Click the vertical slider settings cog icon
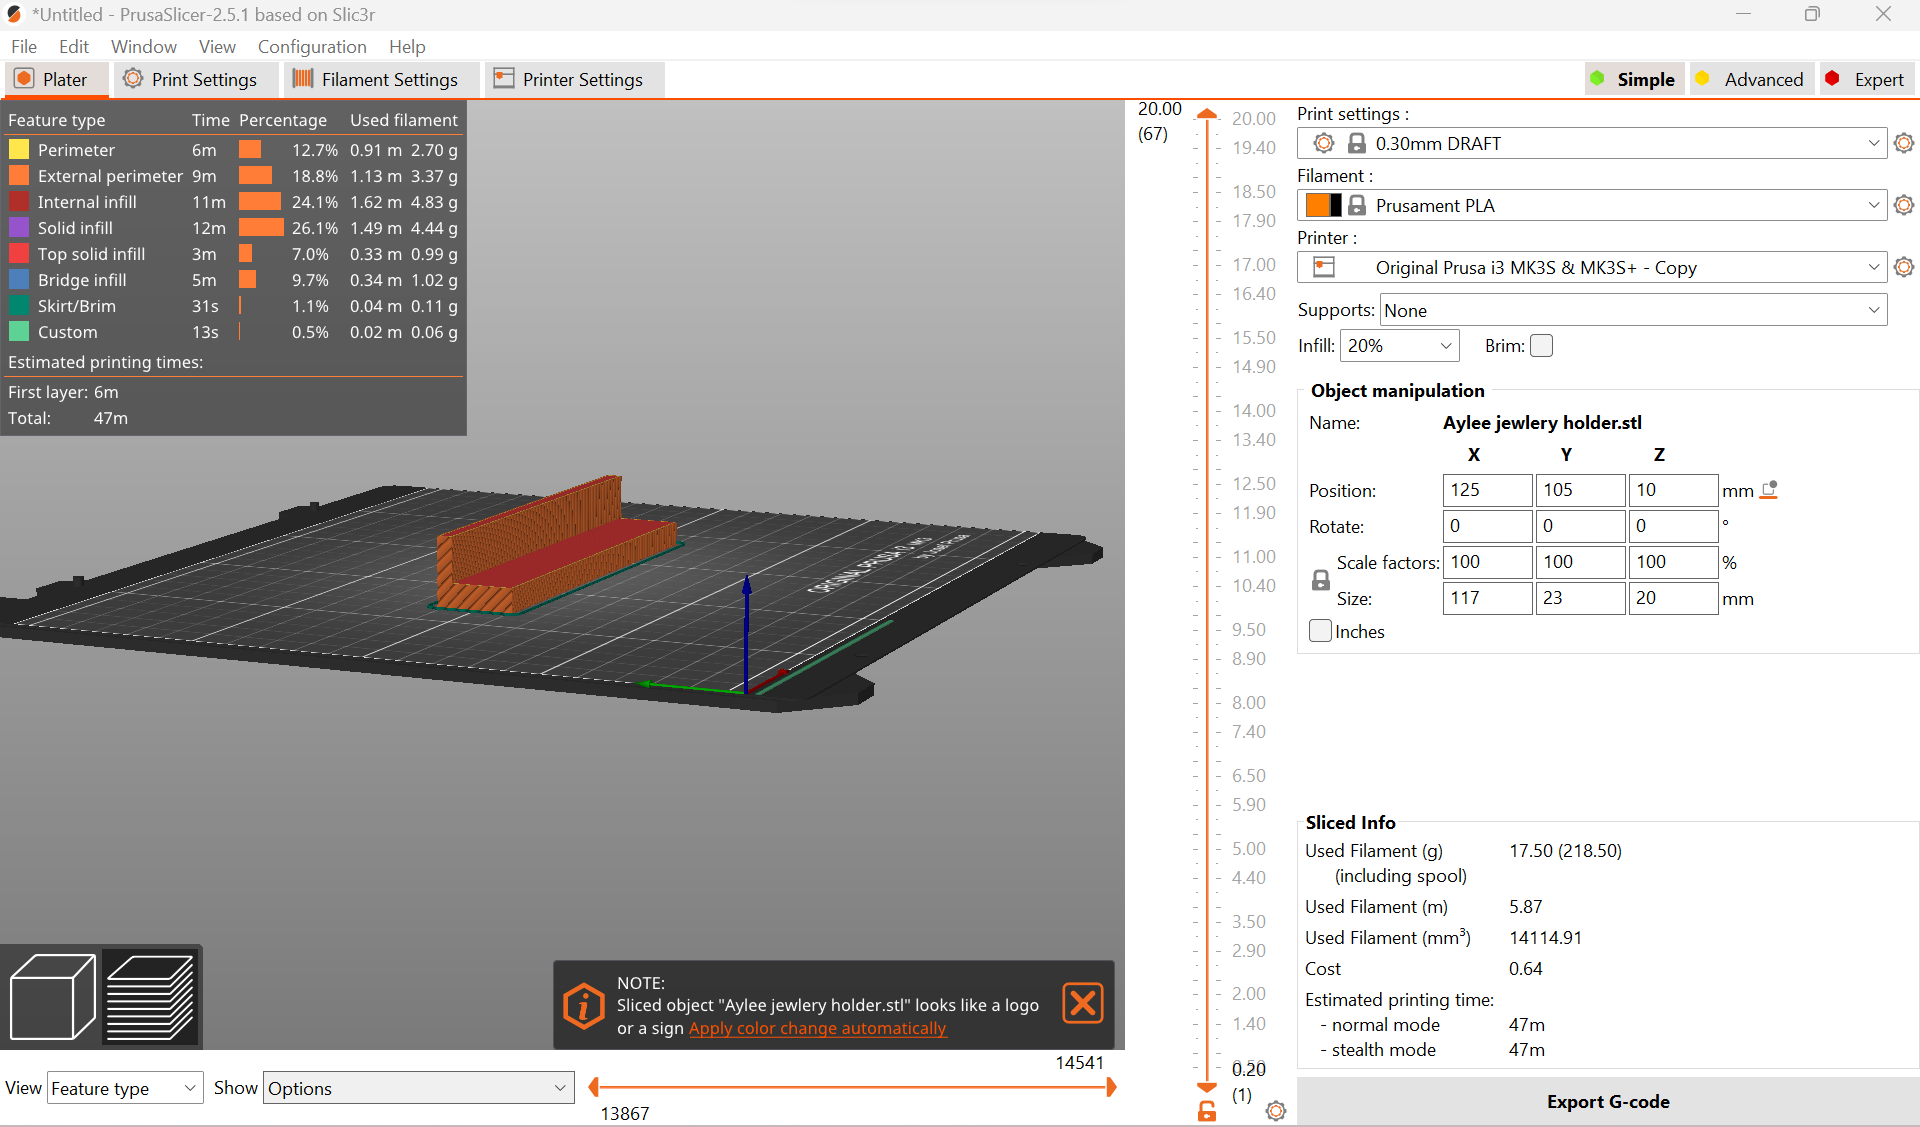1920x1127 pixels. click(x=1275, y=1111)
